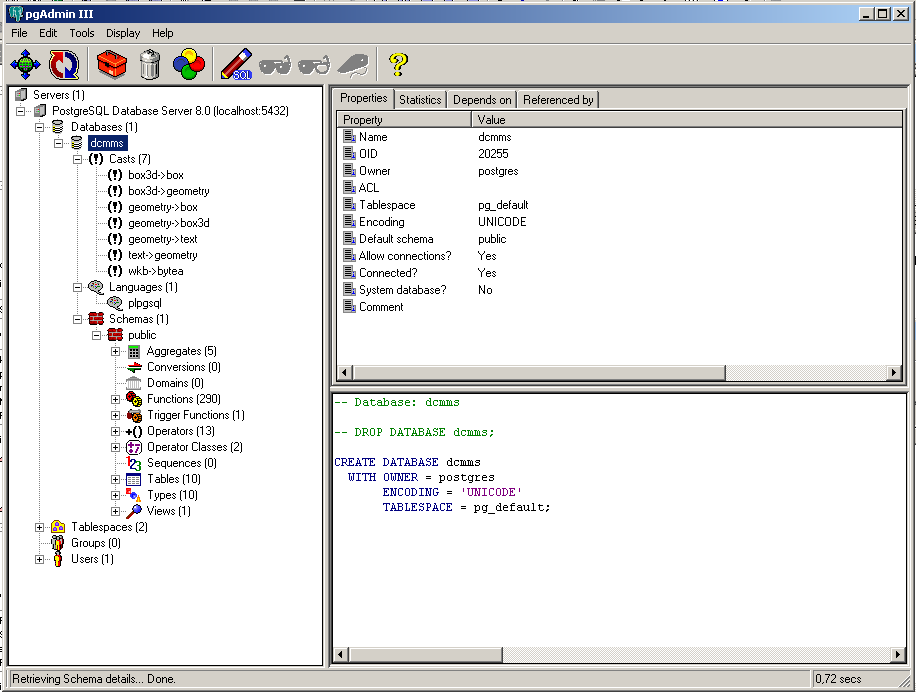Click the dcmms database icon in tree

coord(77,143)
